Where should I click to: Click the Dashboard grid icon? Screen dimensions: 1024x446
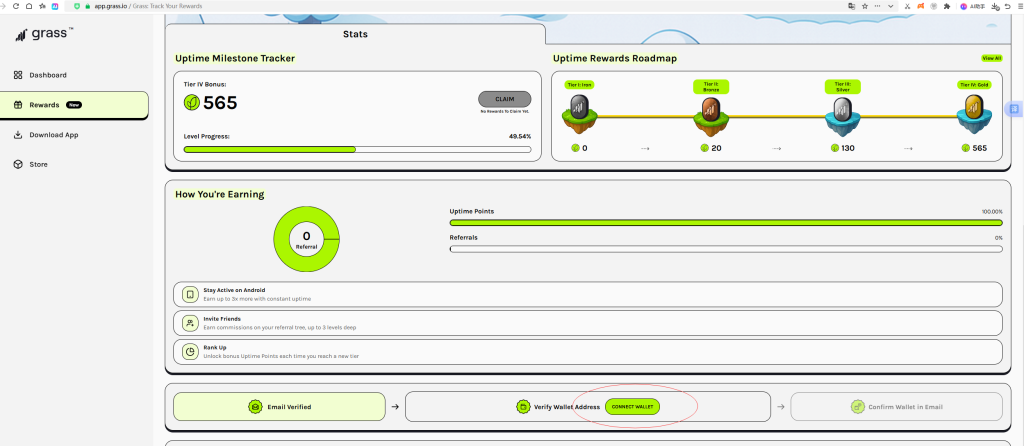click(18, 75)
